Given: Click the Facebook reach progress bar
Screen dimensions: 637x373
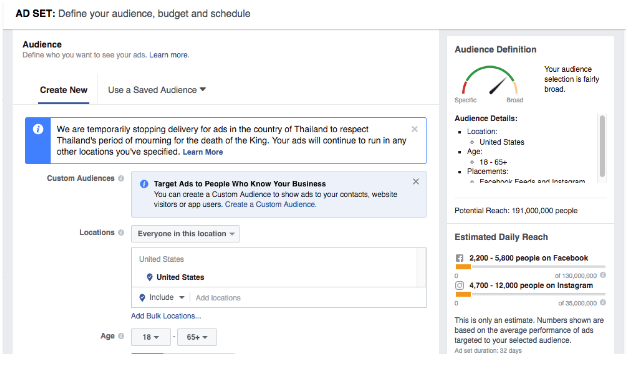Looking at the screenshot, I should tap(530, 267).
